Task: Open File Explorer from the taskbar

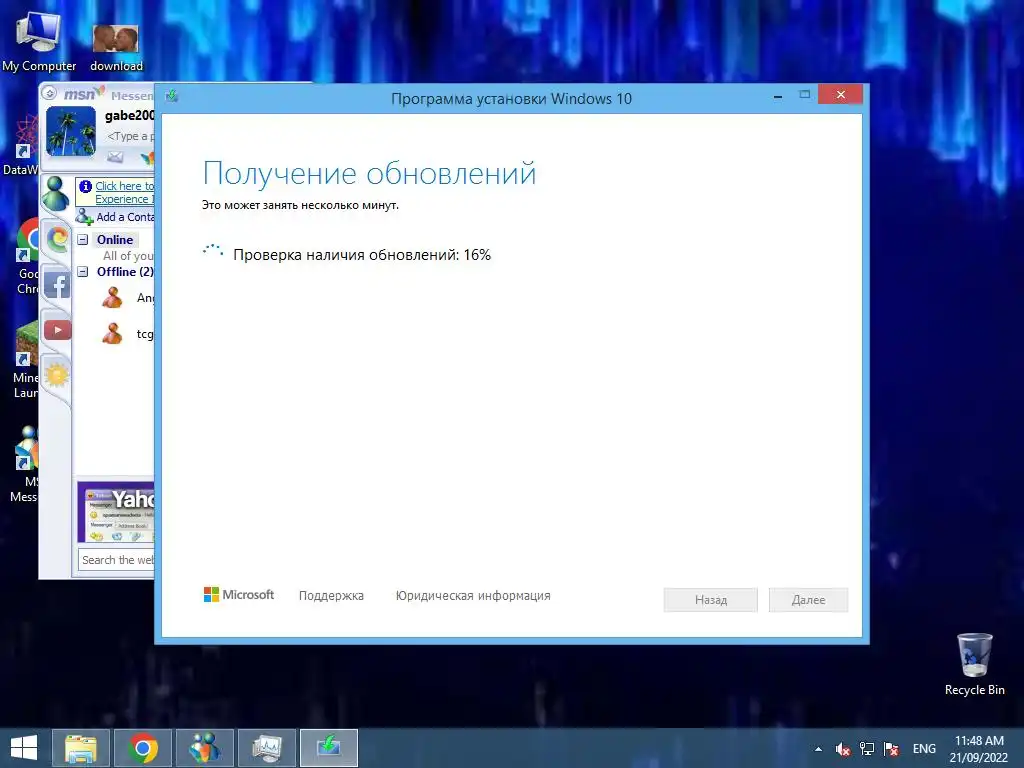Action: click(x=80, y=748)
